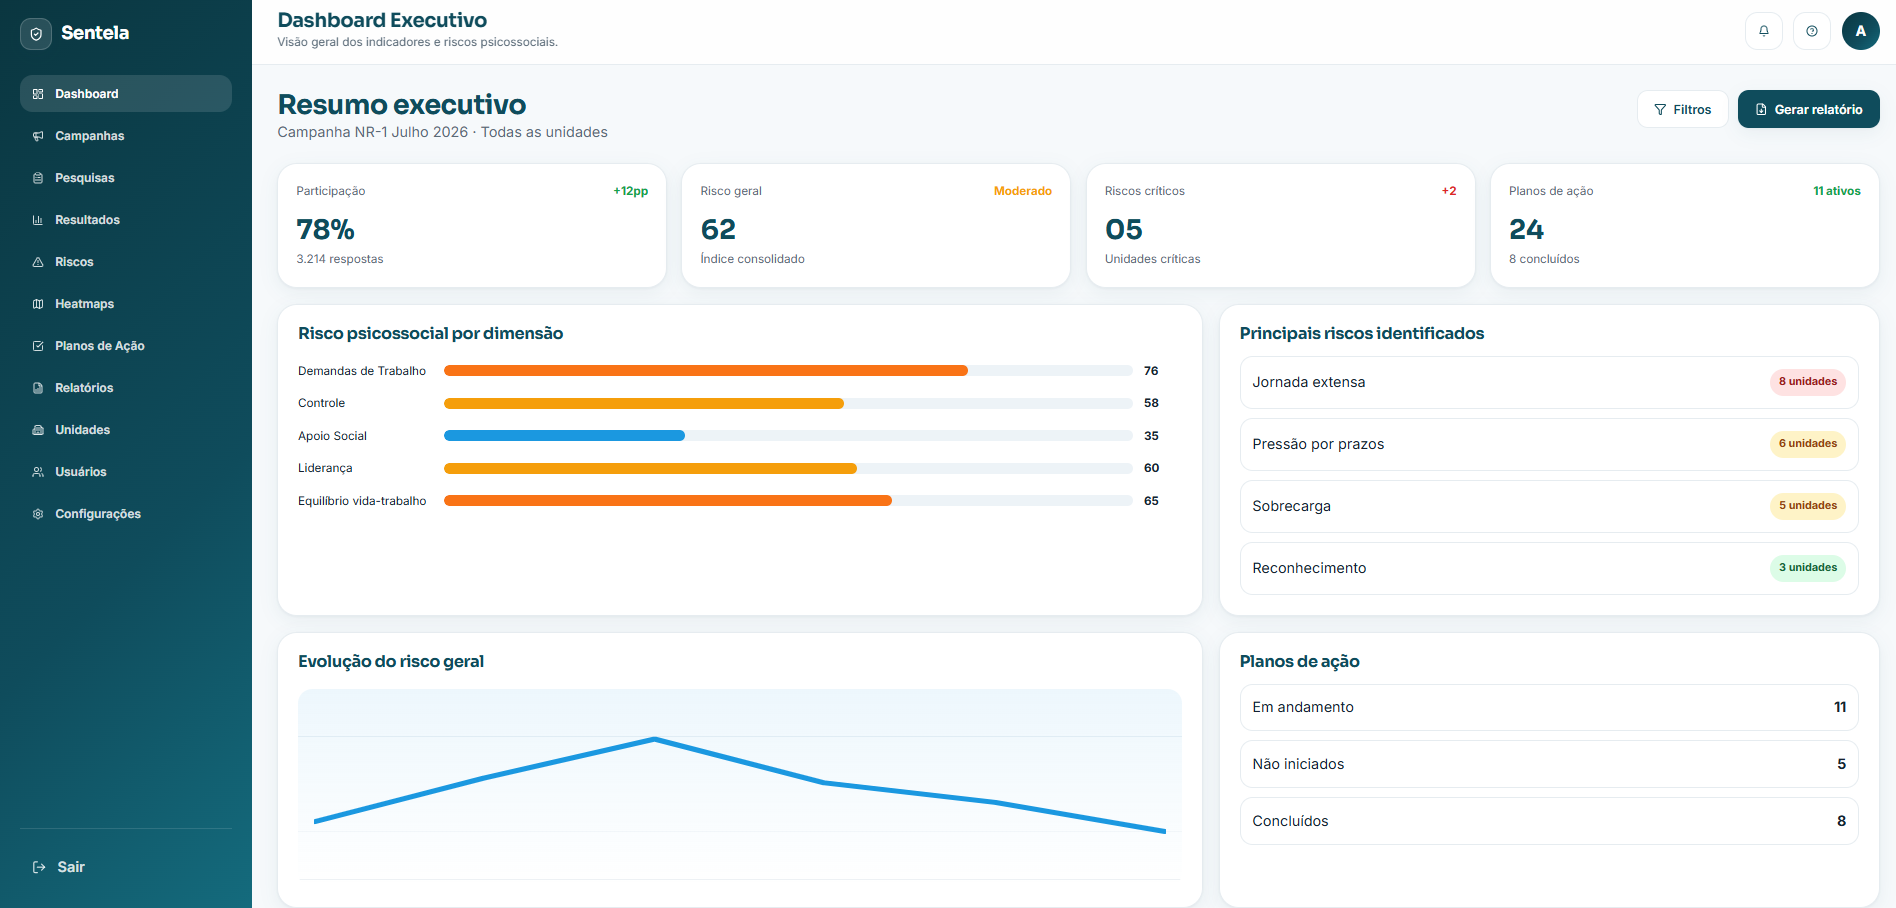Click the +2 critical risks indicator
Screen dimensions: 1896x908
pos(1449,191)
